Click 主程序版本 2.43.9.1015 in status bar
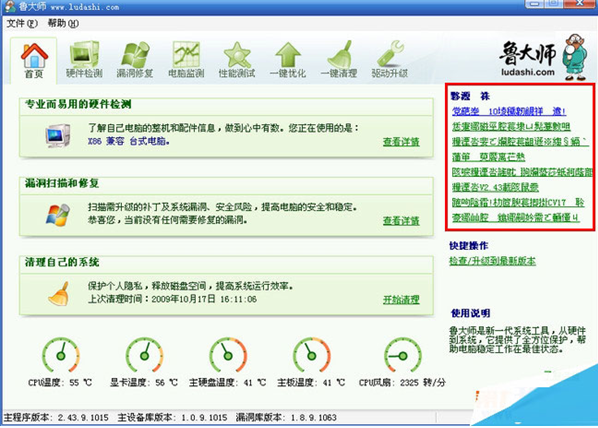Viewport: 598px width, 428px height. click(56, 418)
